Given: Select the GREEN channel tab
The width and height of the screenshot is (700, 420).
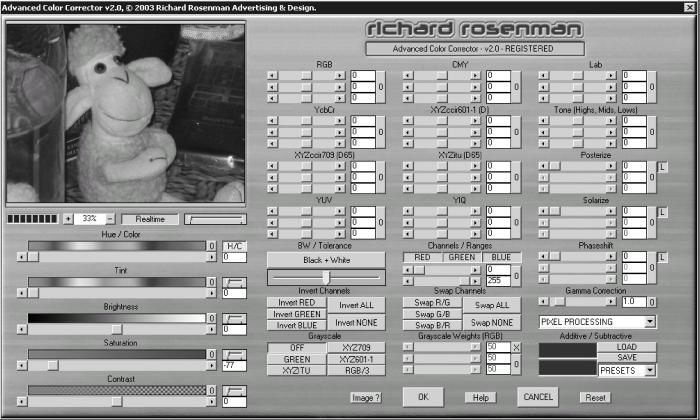Looking at the screenshot, I should (x=462, y=257).
